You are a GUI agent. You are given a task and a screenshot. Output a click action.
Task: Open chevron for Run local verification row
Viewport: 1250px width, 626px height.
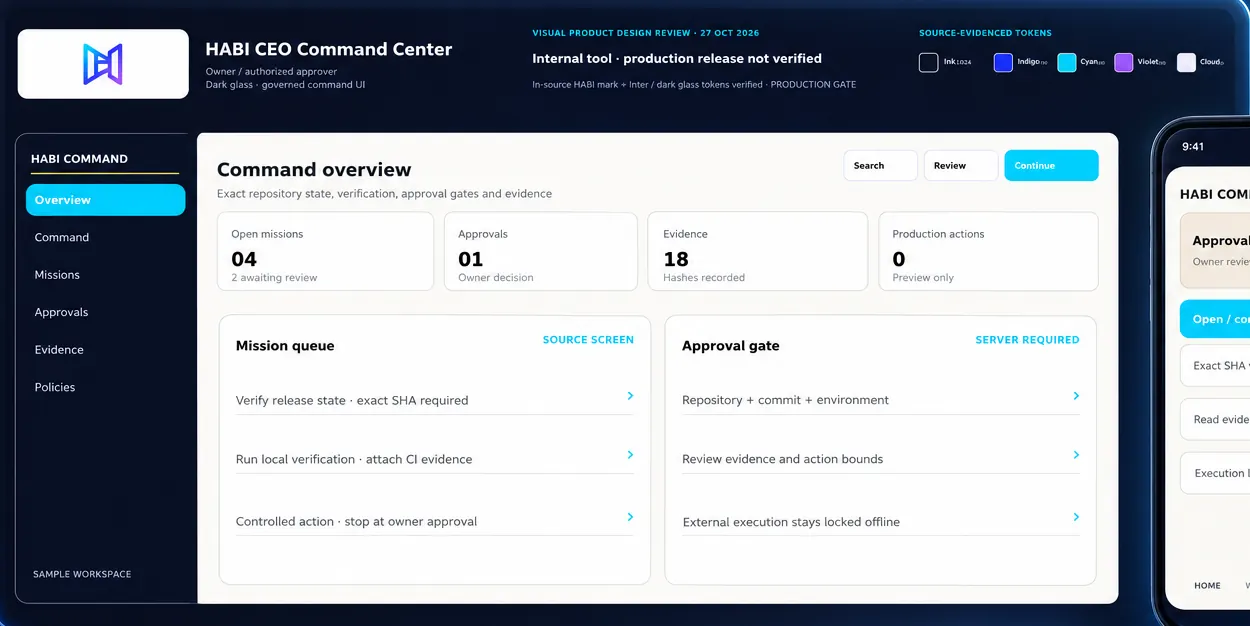[x=630, y=455]
